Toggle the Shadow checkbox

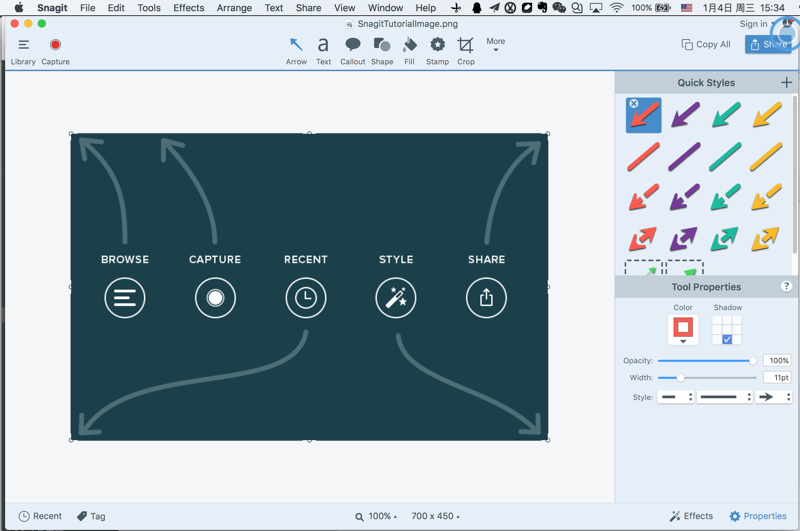(x=727, y=339)
